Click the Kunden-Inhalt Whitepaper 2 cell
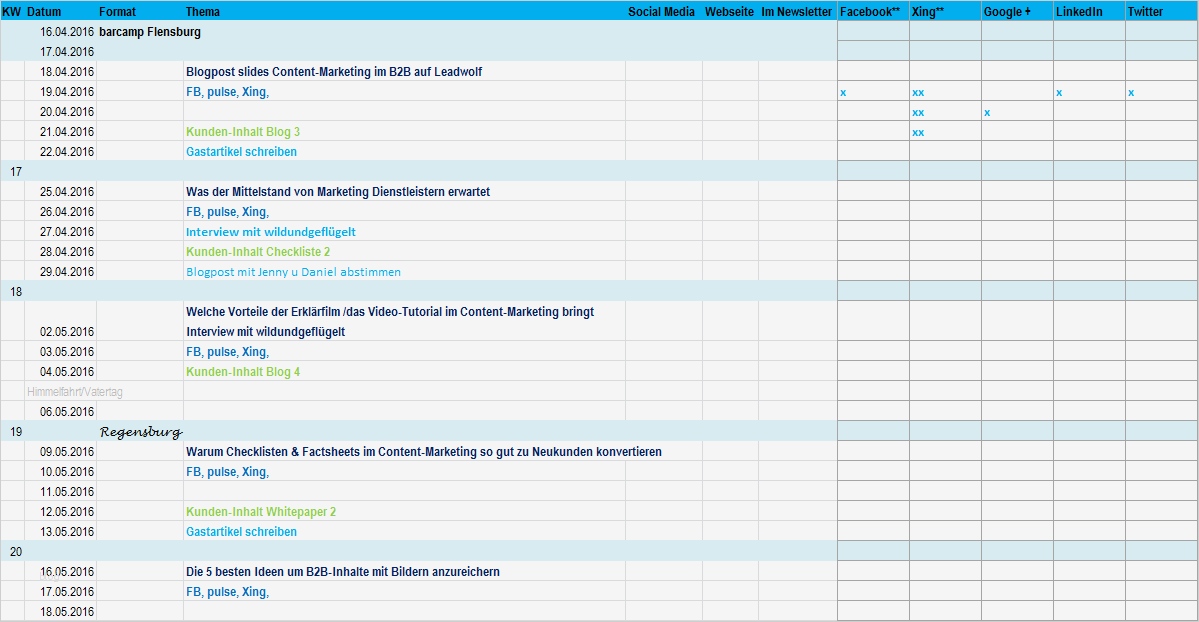Viewport: 1199px width, 622px height. [261, 512]
